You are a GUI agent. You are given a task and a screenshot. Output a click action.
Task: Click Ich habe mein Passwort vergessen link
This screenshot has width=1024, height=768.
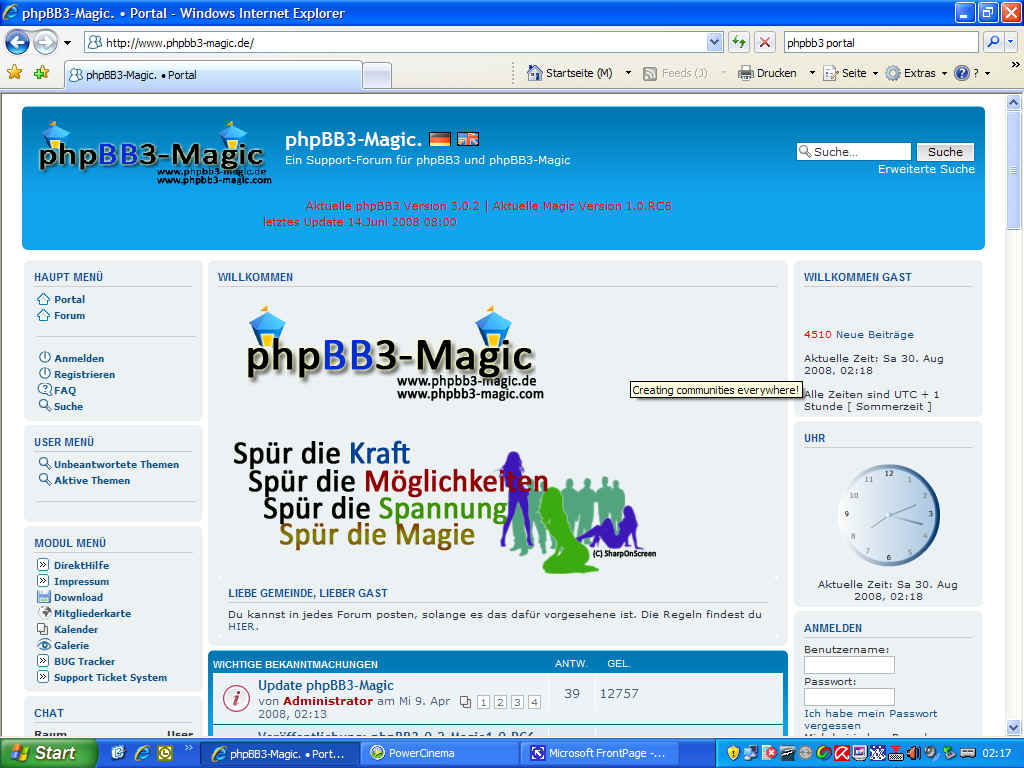coord(871,720)
